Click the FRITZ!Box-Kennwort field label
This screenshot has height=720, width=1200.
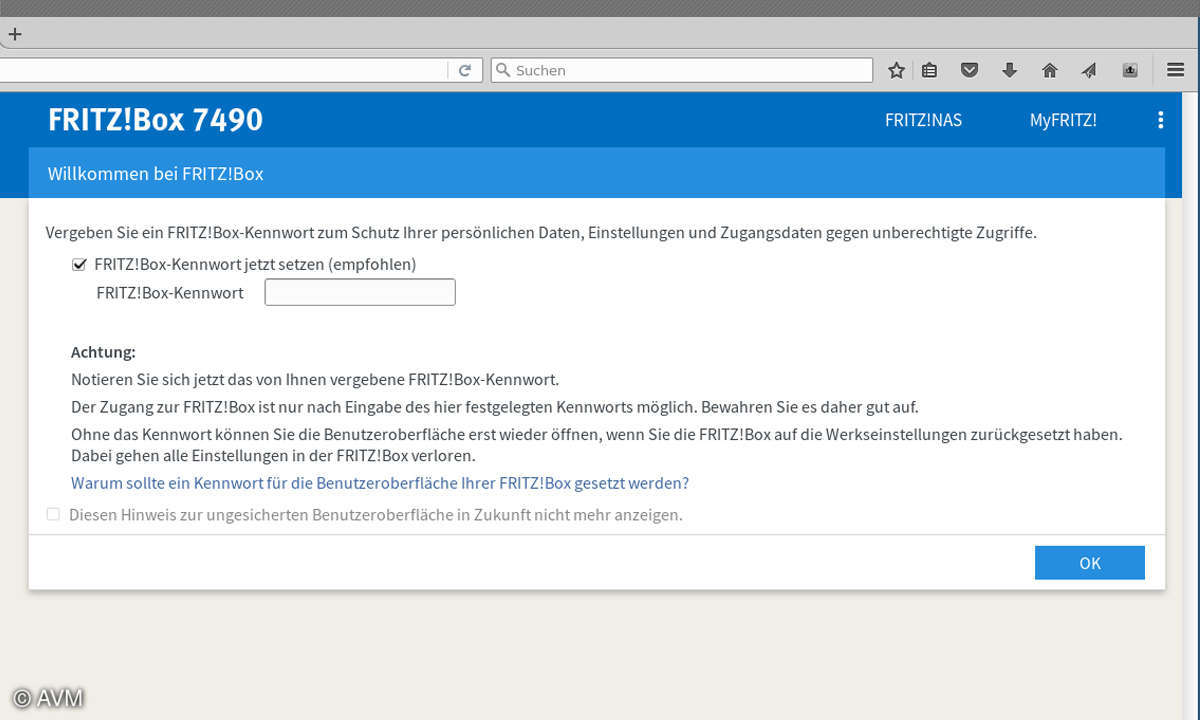170,293
